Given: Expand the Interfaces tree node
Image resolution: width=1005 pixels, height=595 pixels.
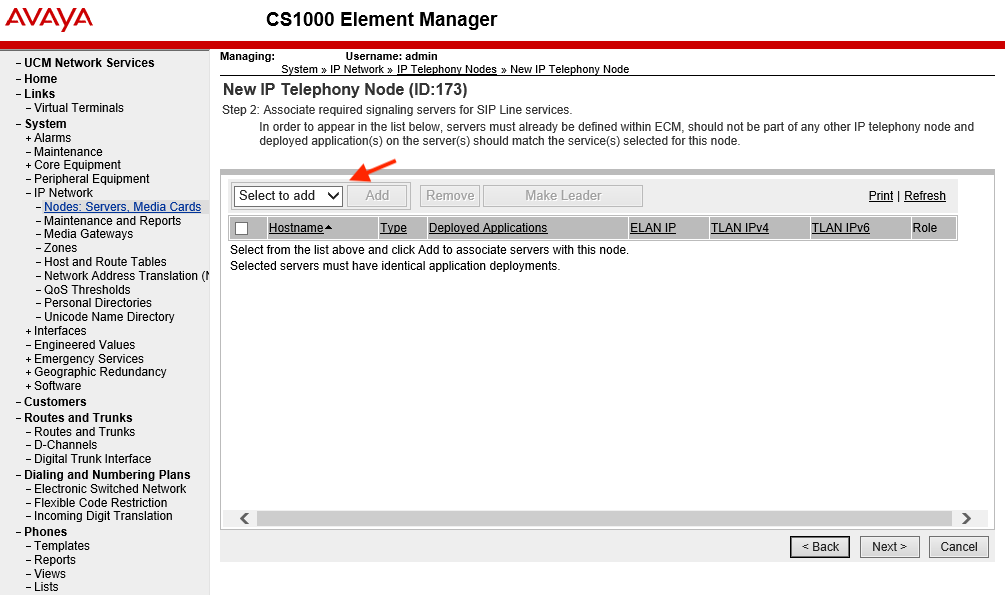Looking at the screenshot, I should [x=28, y=331].
